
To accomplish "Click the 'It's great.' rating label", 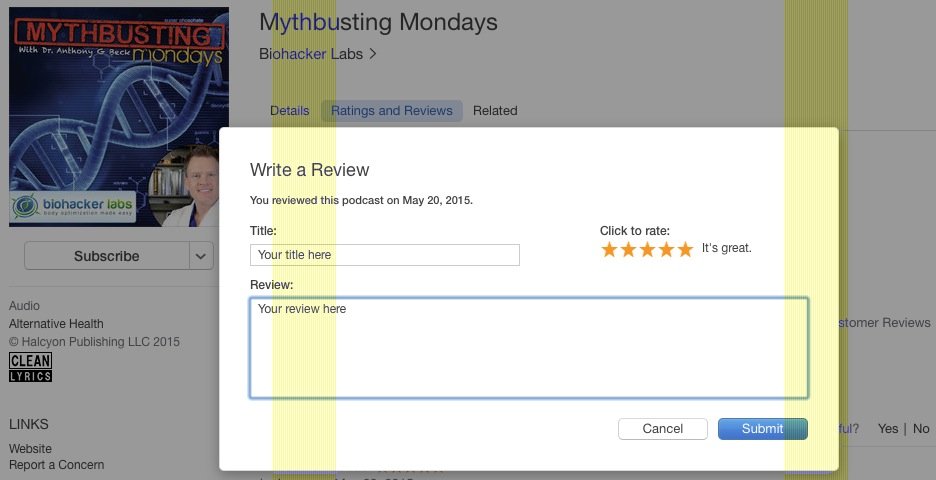I will coord(726,248).
